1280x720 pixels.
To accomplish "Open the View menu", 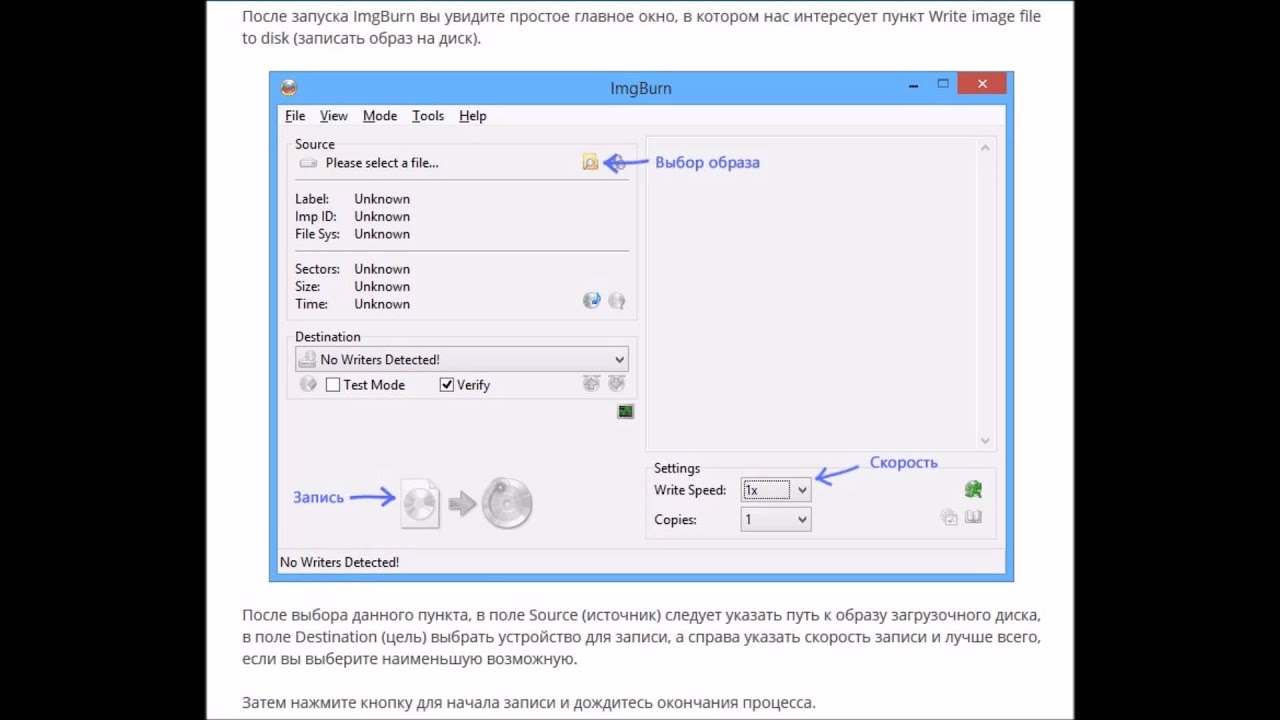I will (334, 116).
